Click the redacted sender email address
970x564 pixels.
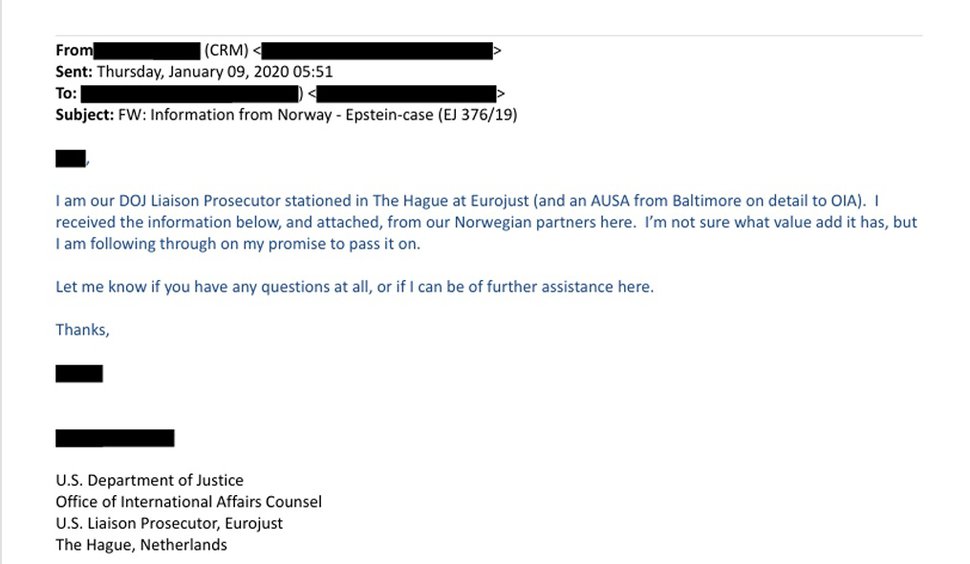click(x=378, y=49)
